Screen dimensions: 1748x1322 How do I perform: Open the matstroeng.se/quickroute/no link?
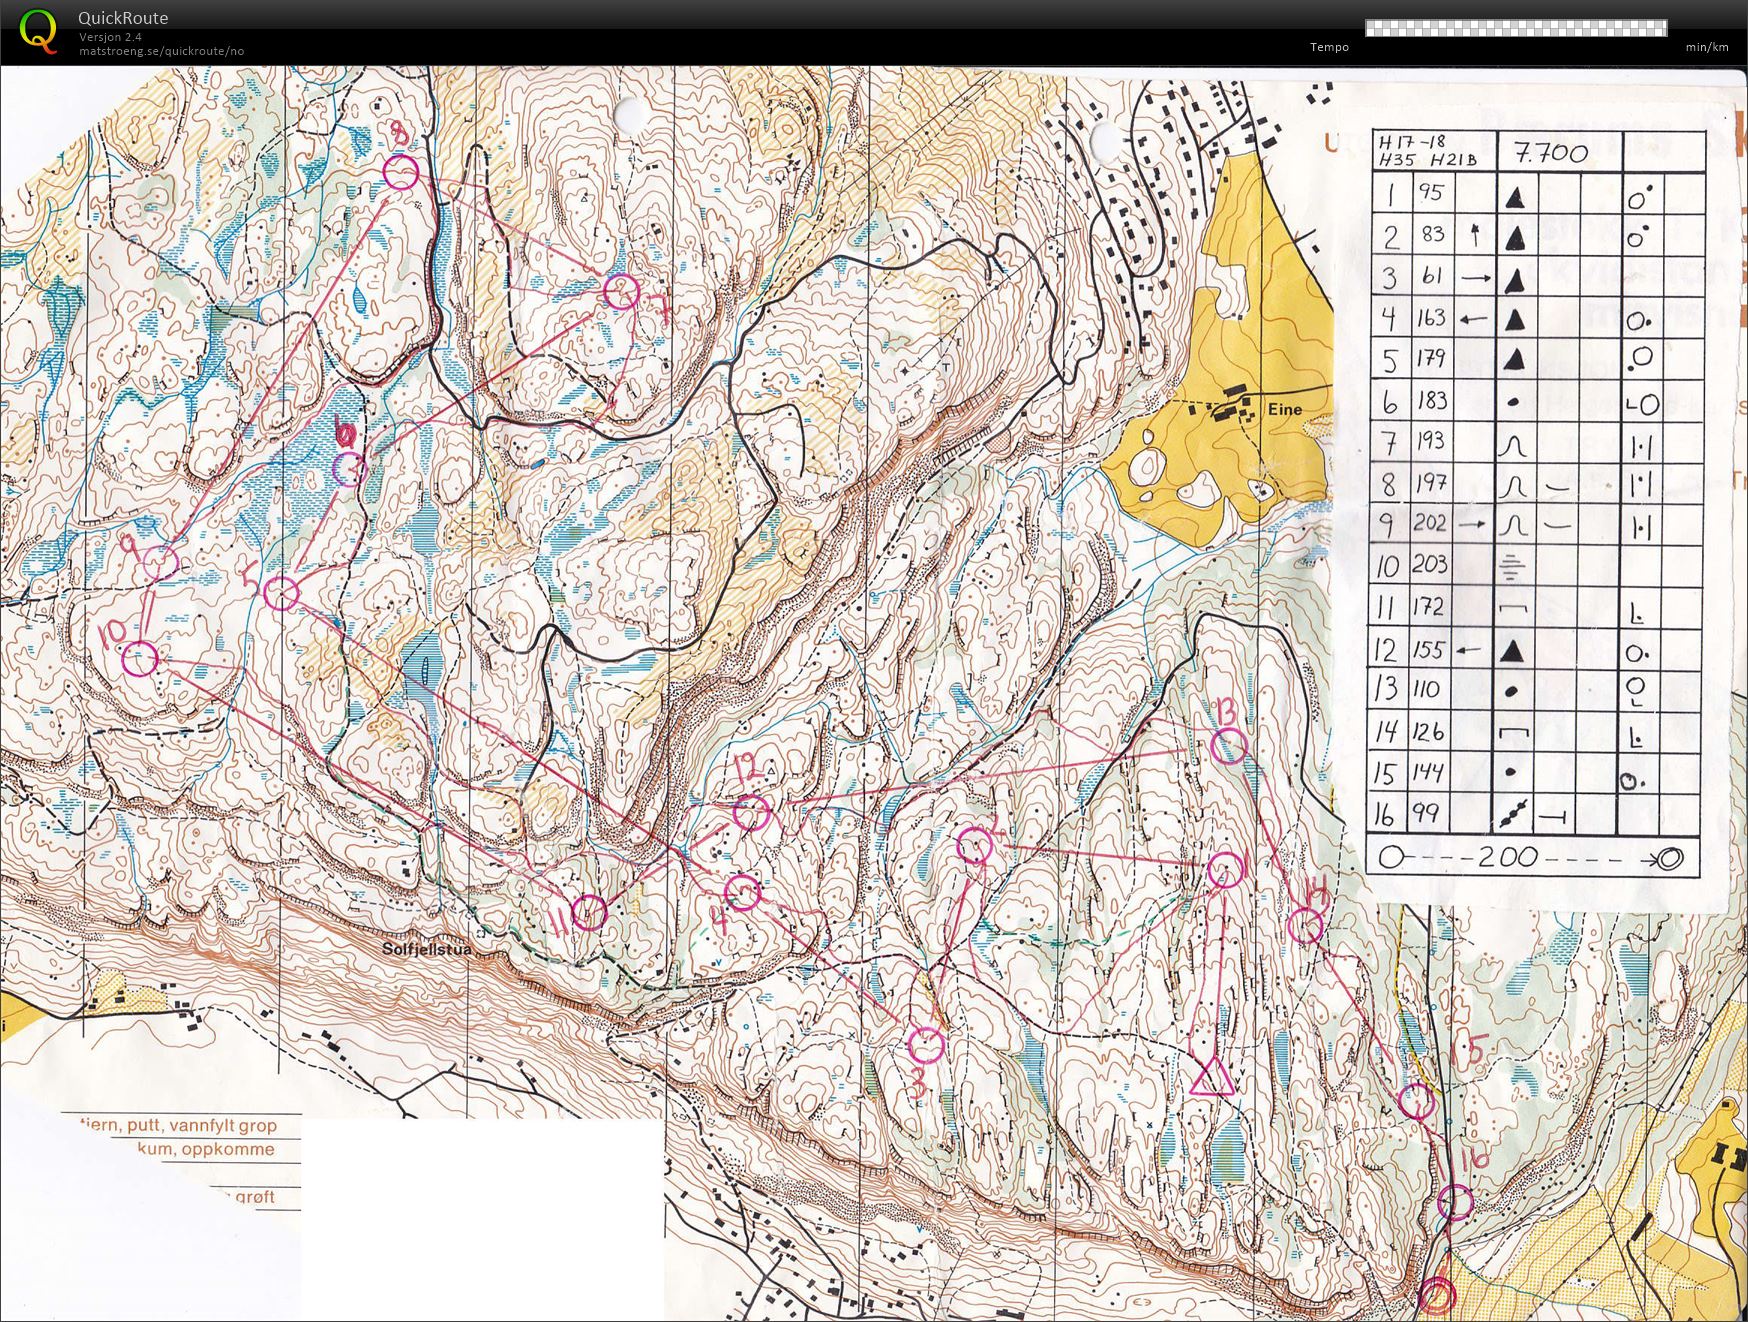point(161,51)
